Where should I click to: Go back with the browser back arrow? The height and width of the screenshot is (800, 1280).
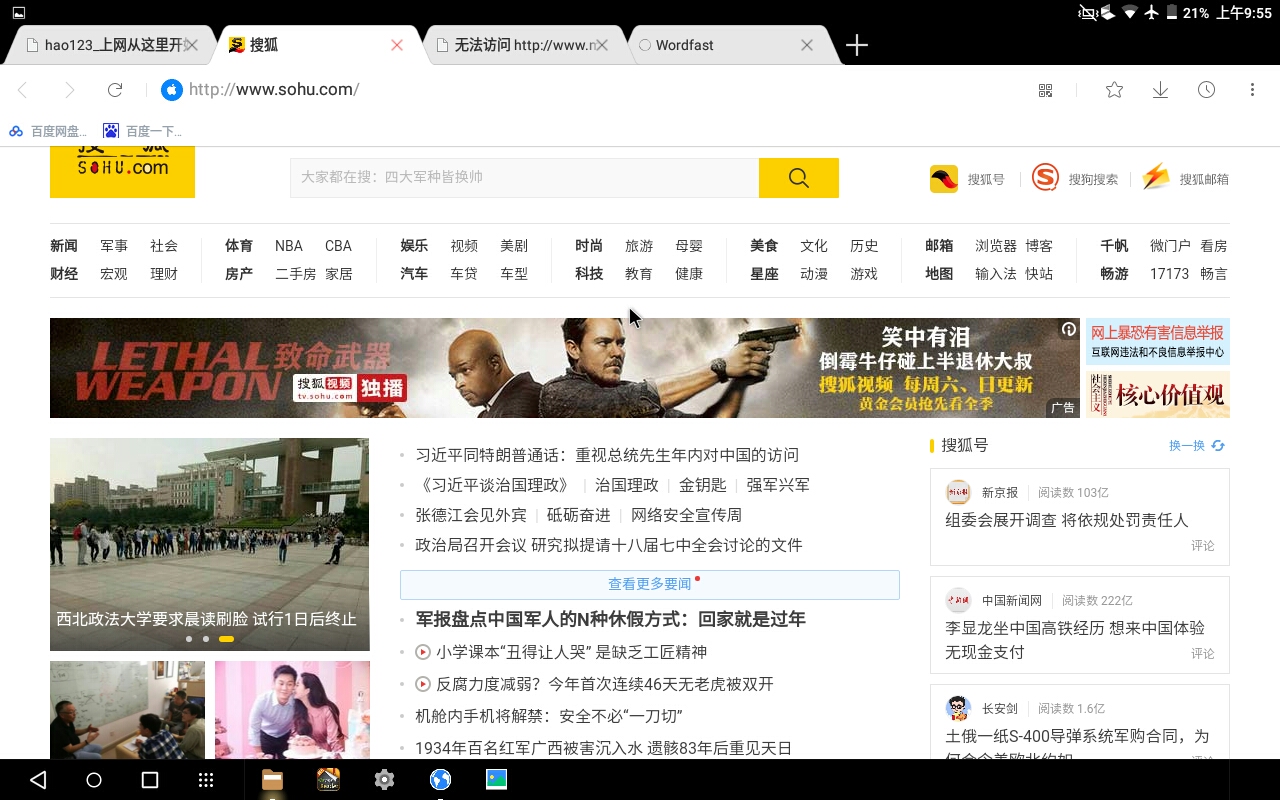click(22, 90)
